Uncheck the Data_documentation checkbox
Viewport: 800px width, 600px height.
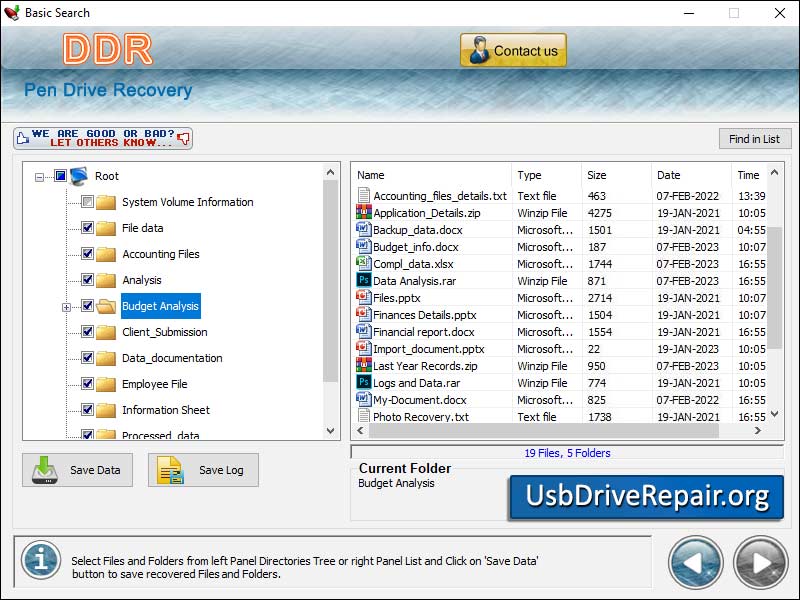tap(87, 358)
